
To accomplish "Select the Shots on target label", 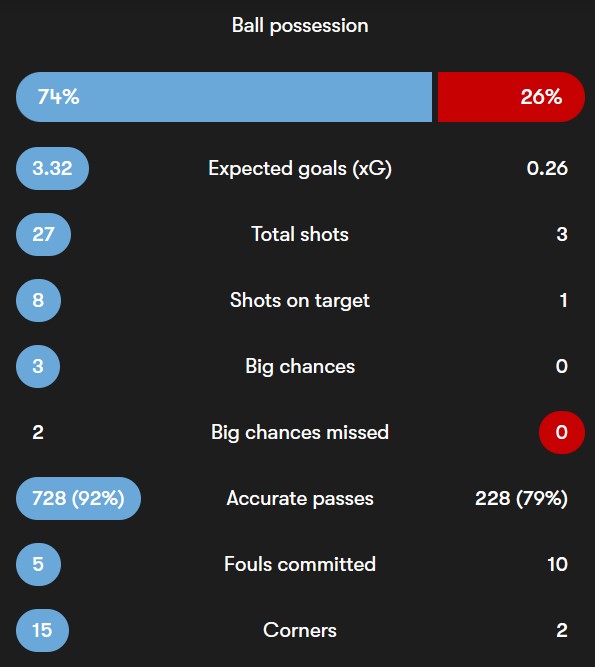I will [300, 301].
